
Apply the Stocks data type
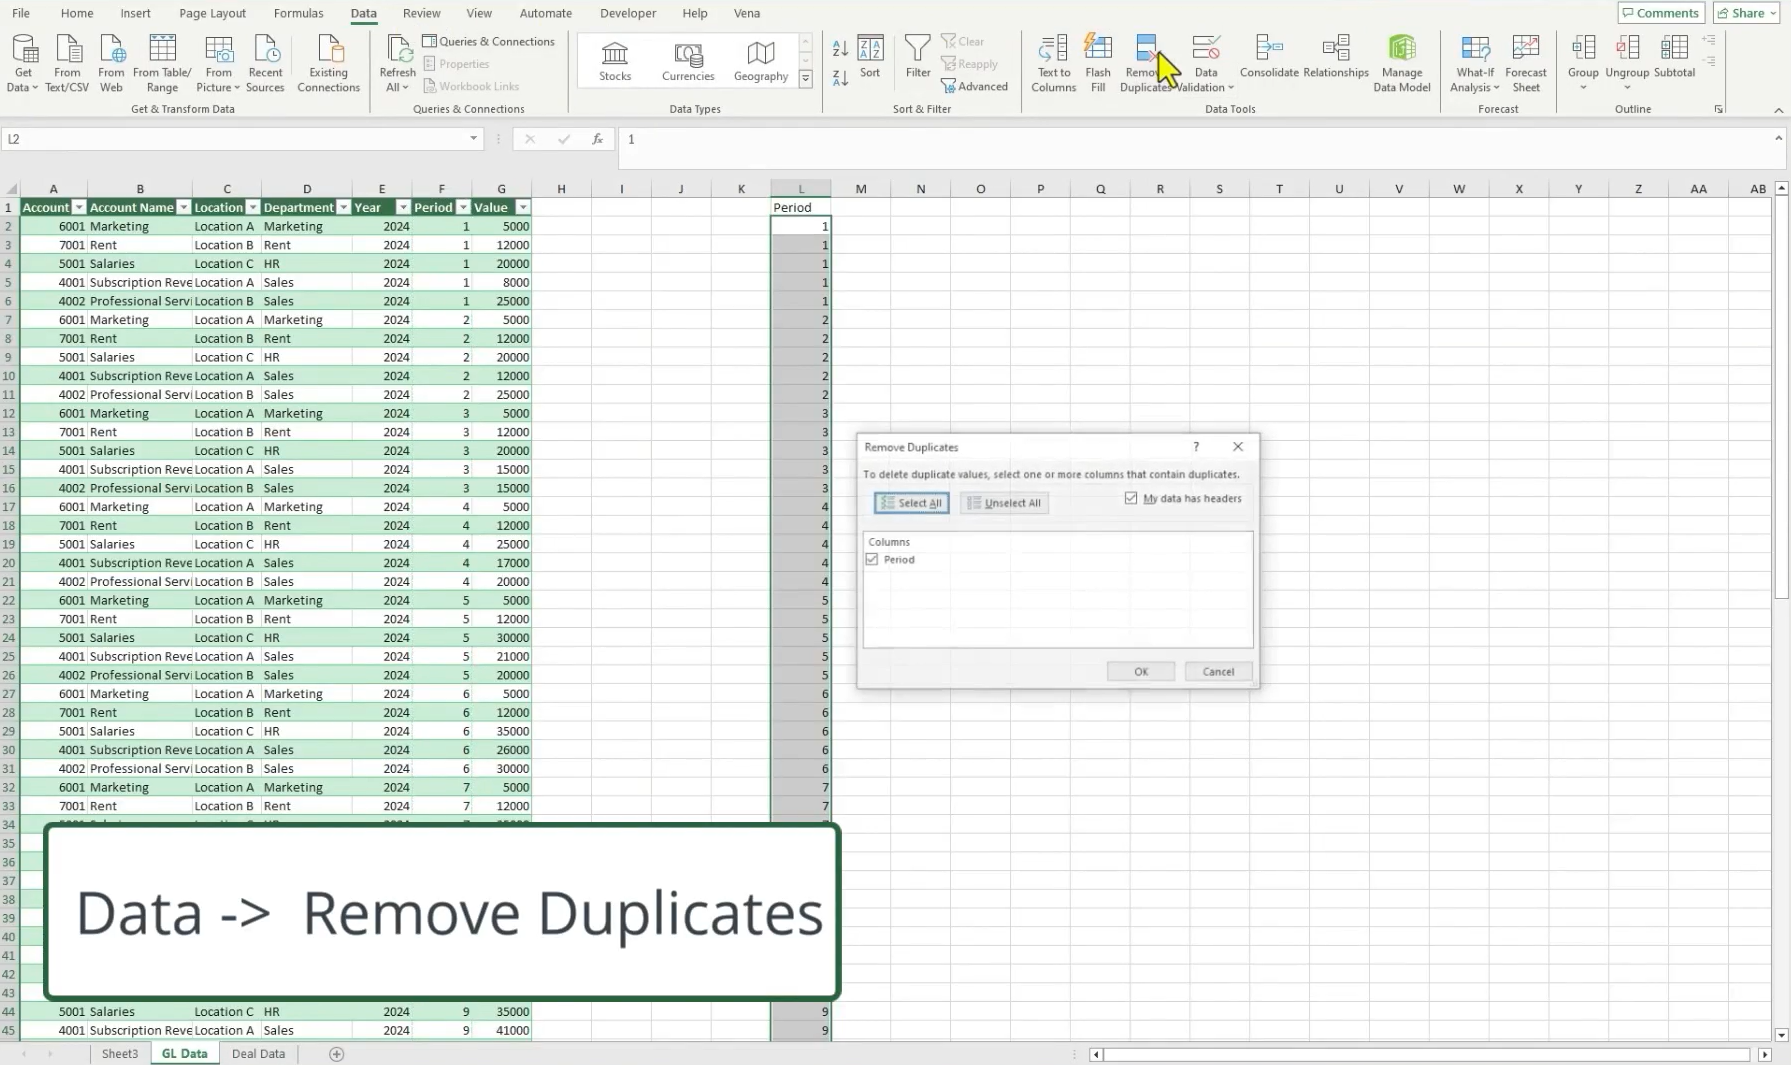click(614, 60)
